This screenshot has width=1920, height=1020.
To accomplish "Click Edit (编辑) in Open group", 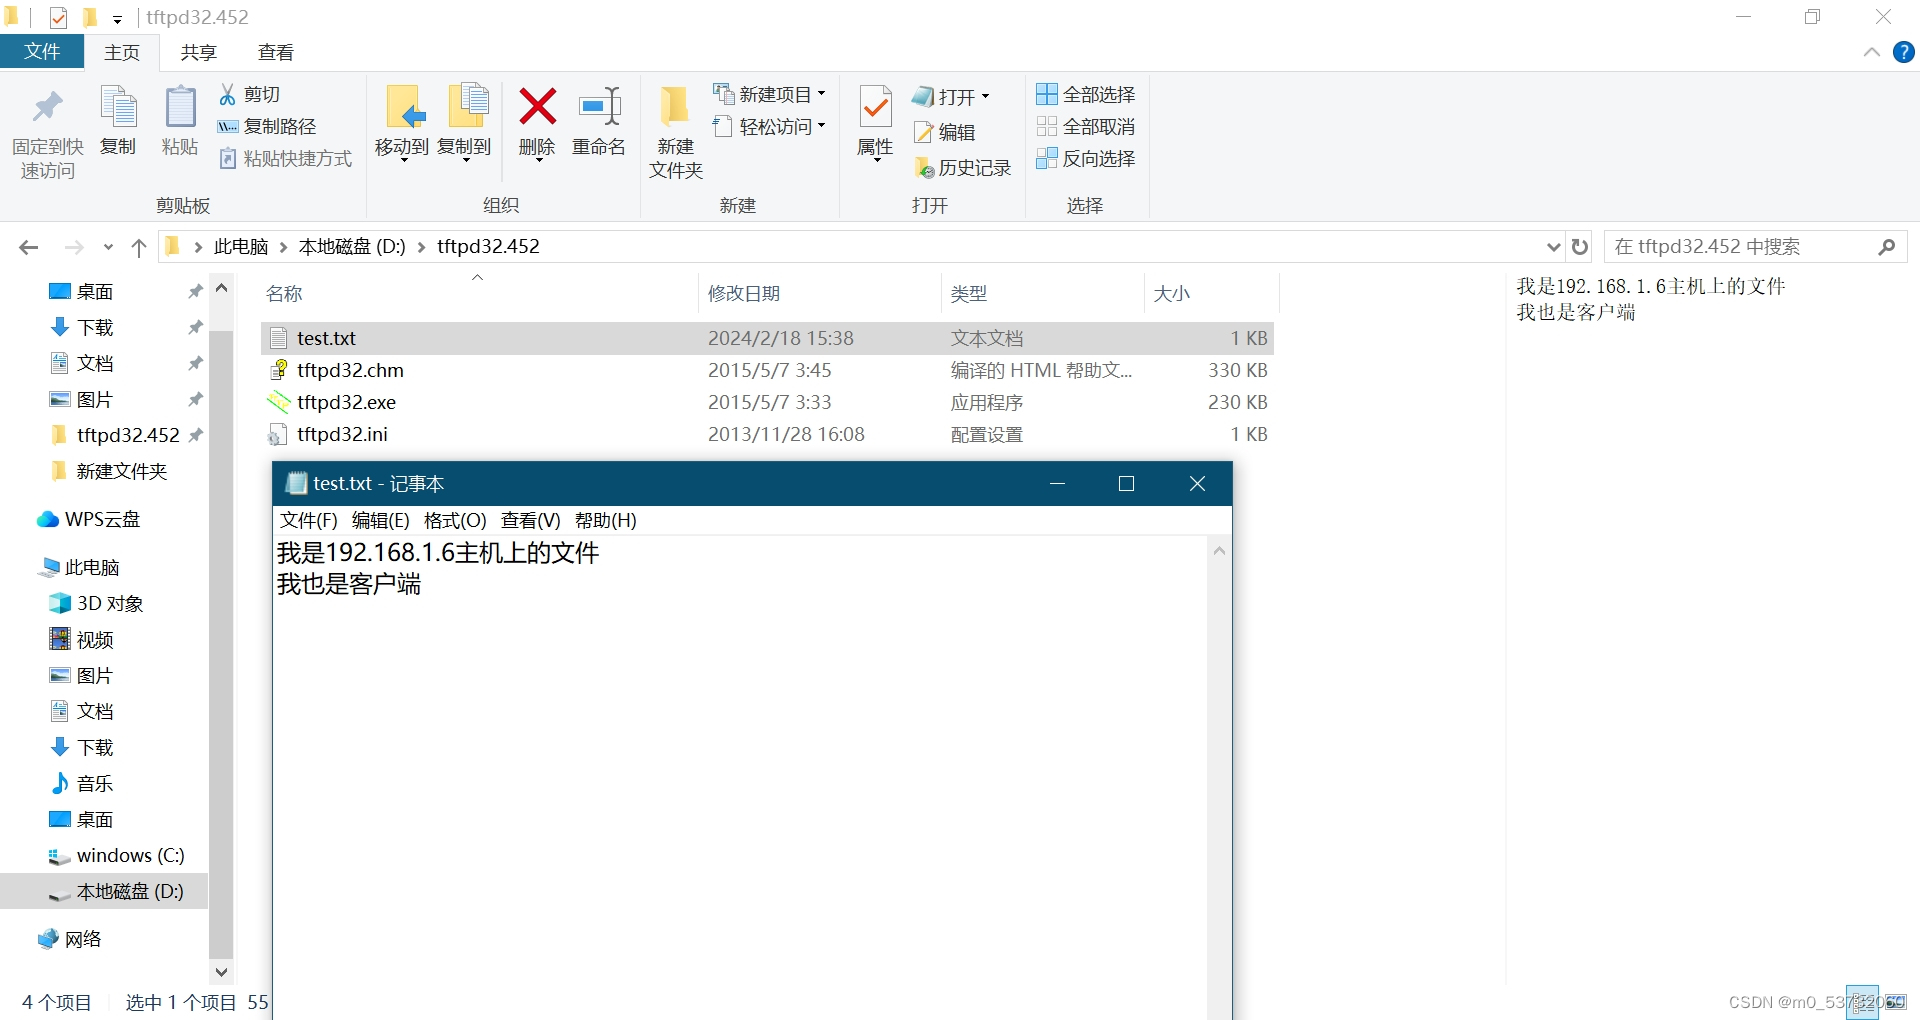I will click(x=945, y=132).
